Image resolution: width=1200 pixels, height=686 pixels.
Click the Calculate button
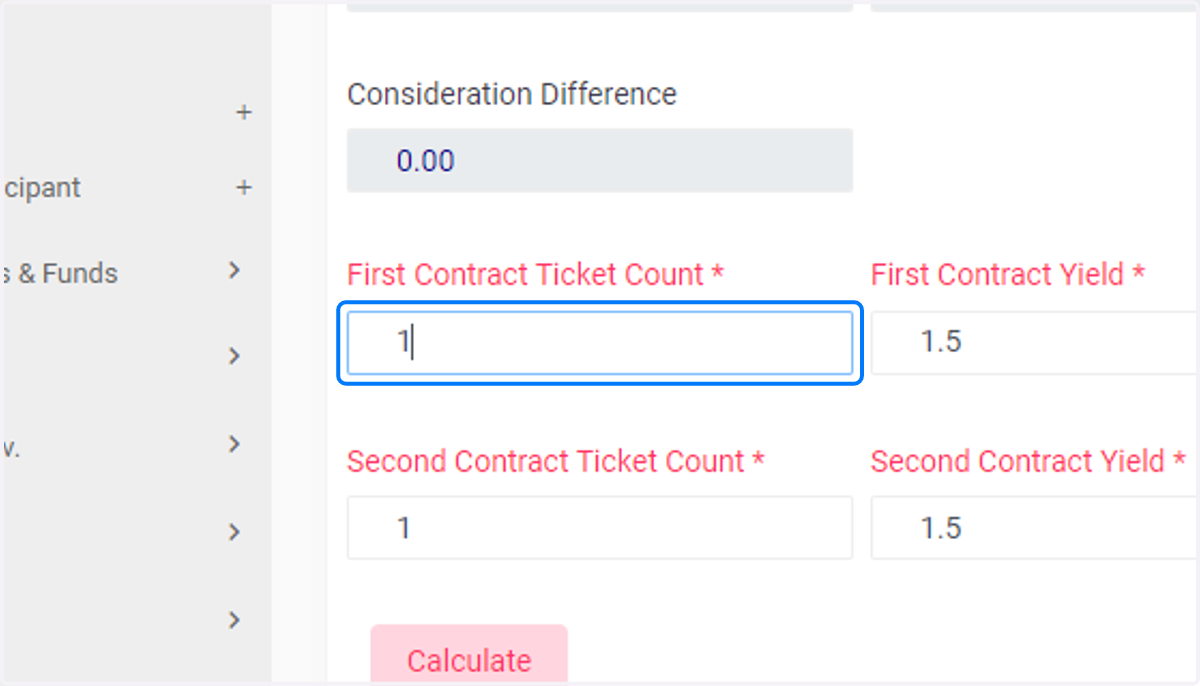[469, 659]
